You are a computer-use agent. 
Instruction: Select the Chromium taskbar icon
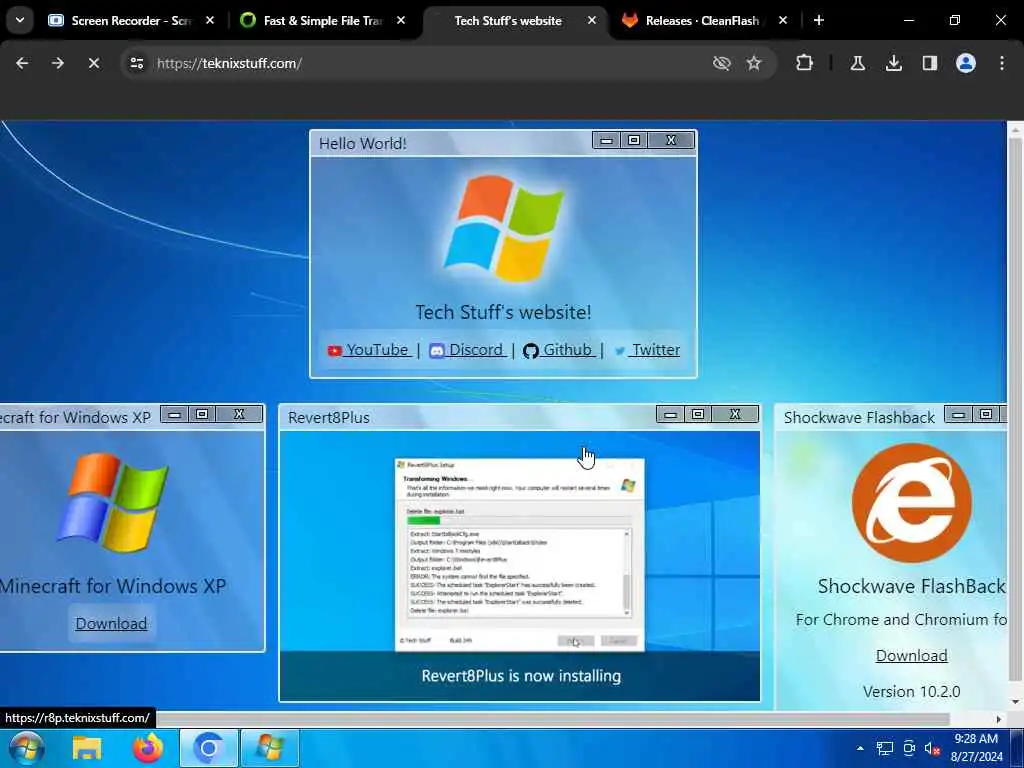click(x=209, y=748)
